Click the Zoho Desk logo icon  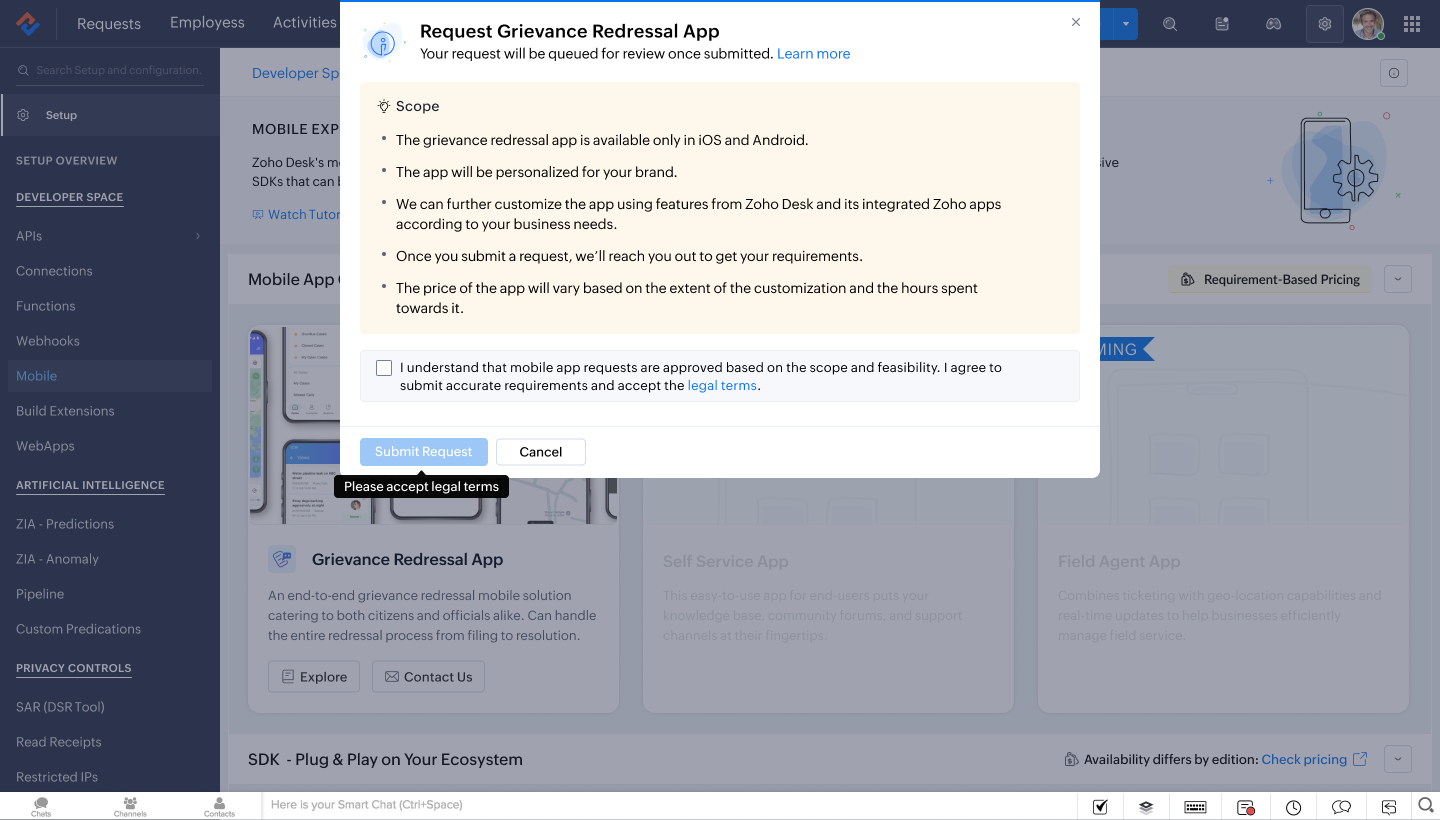click(x=28, y=23)
